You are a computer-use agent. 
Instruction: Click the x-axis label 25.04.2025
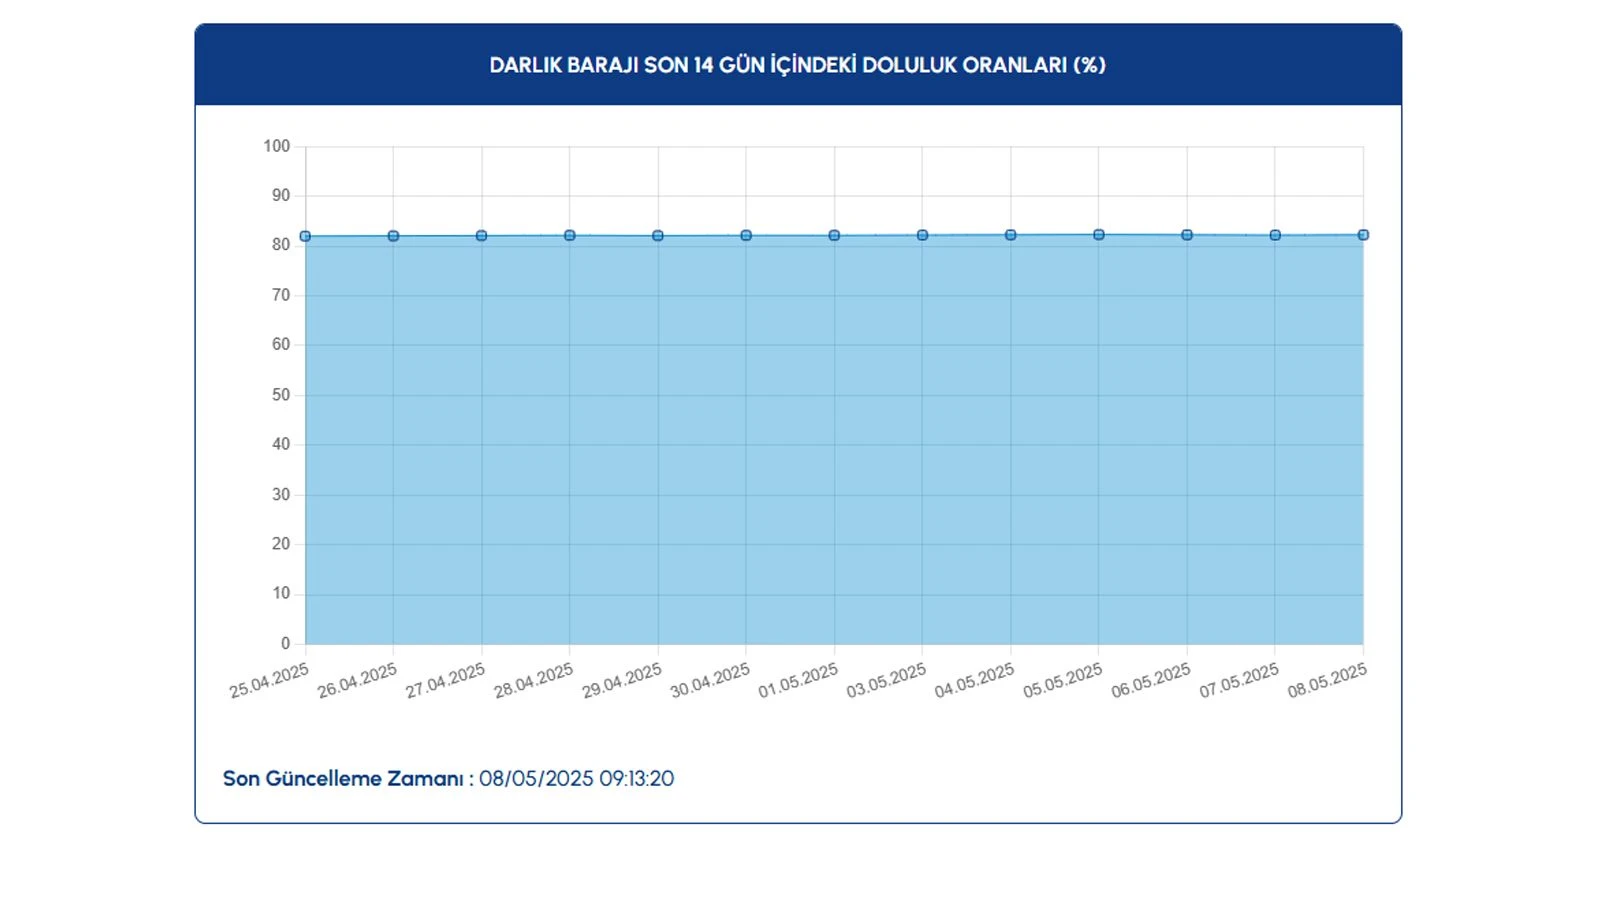click(x=269, y=681)
